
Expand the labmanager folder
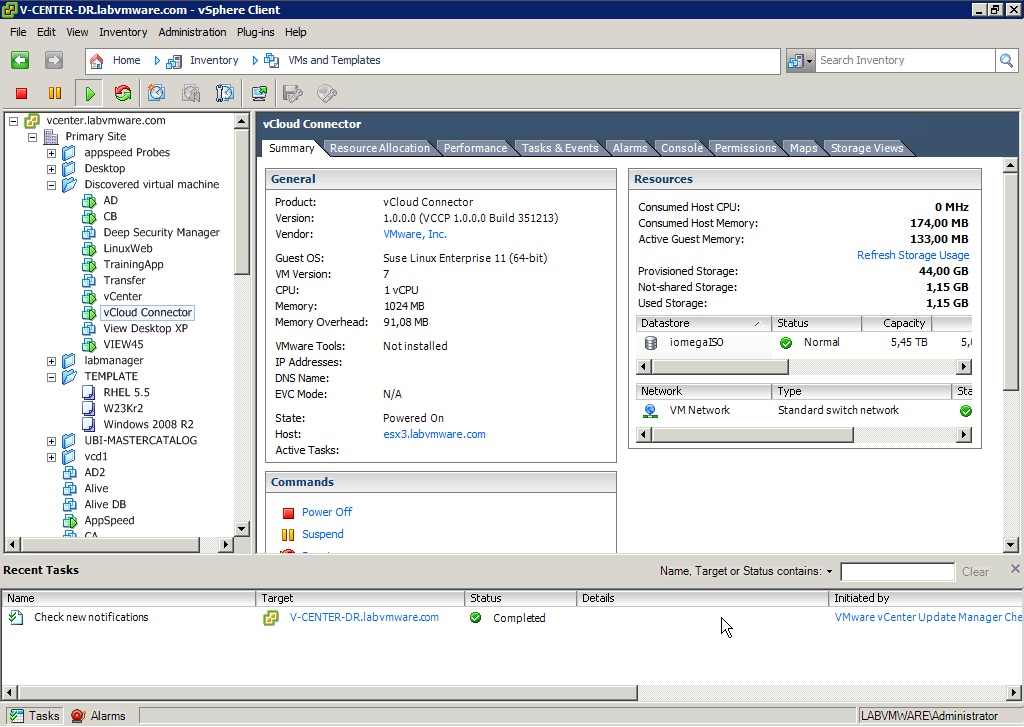[51, 361]
